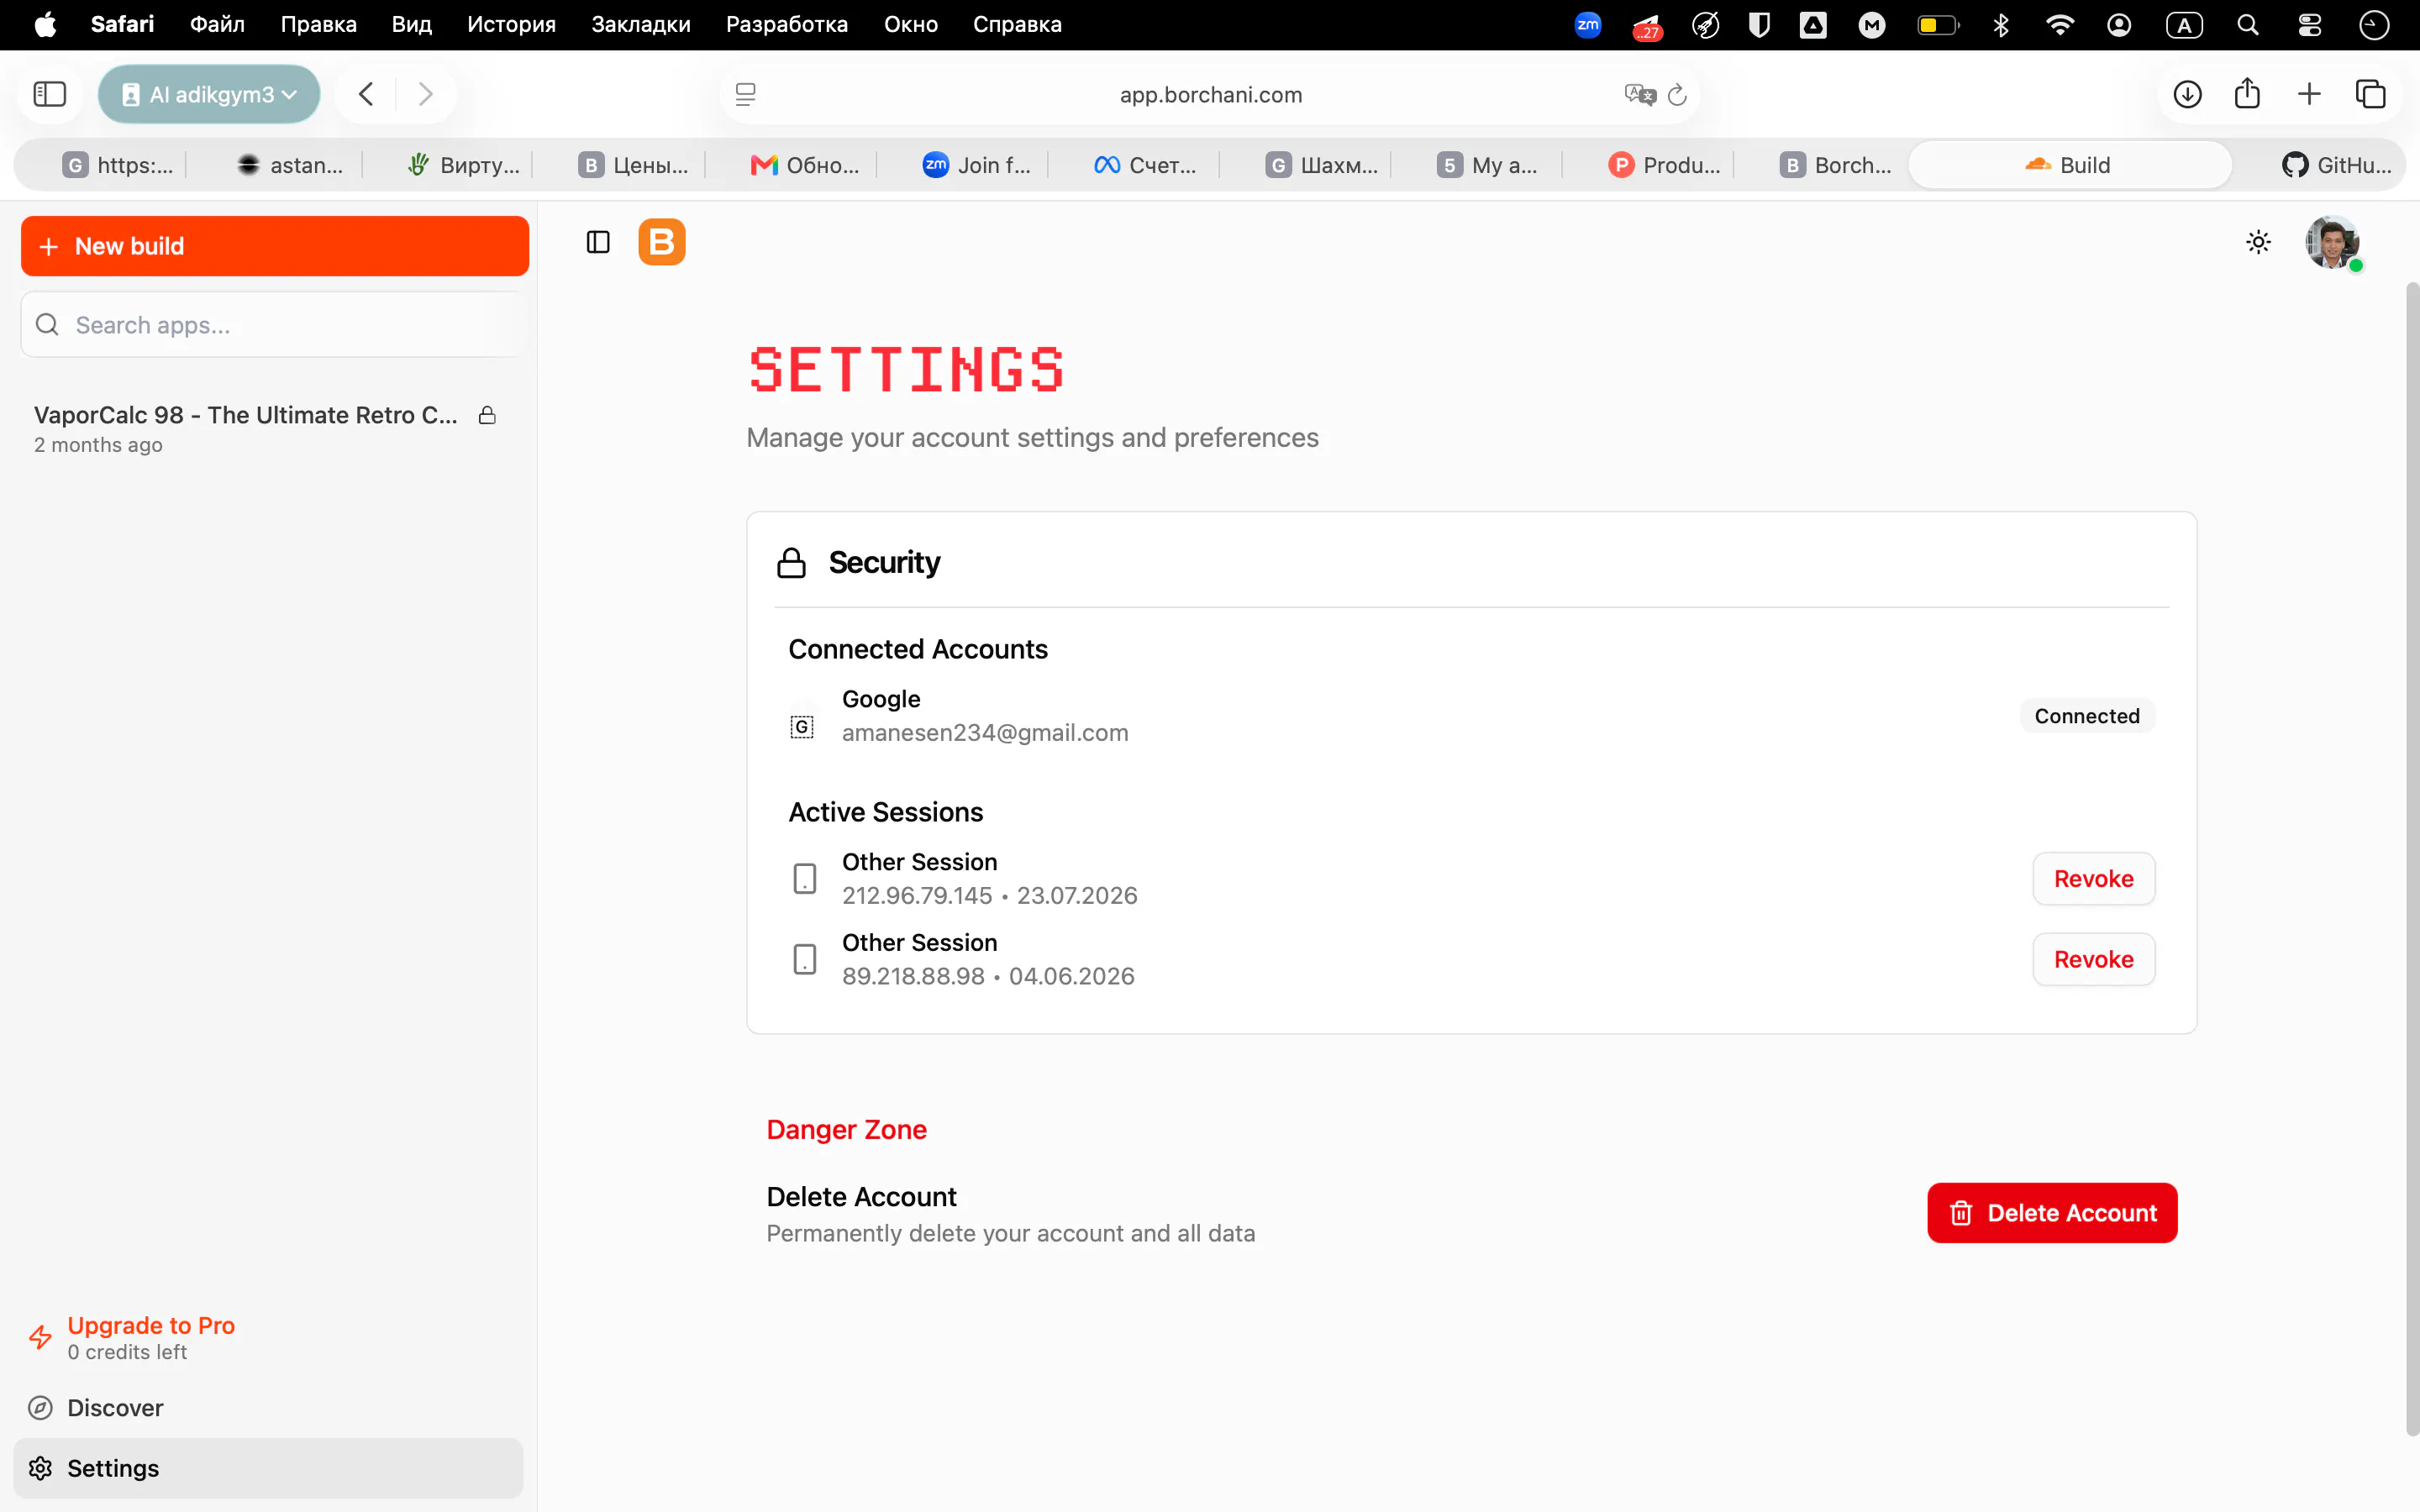Click the Safari share icon
The width and height of the screenshot is (2420, 1512).
tap(2247, 93)
